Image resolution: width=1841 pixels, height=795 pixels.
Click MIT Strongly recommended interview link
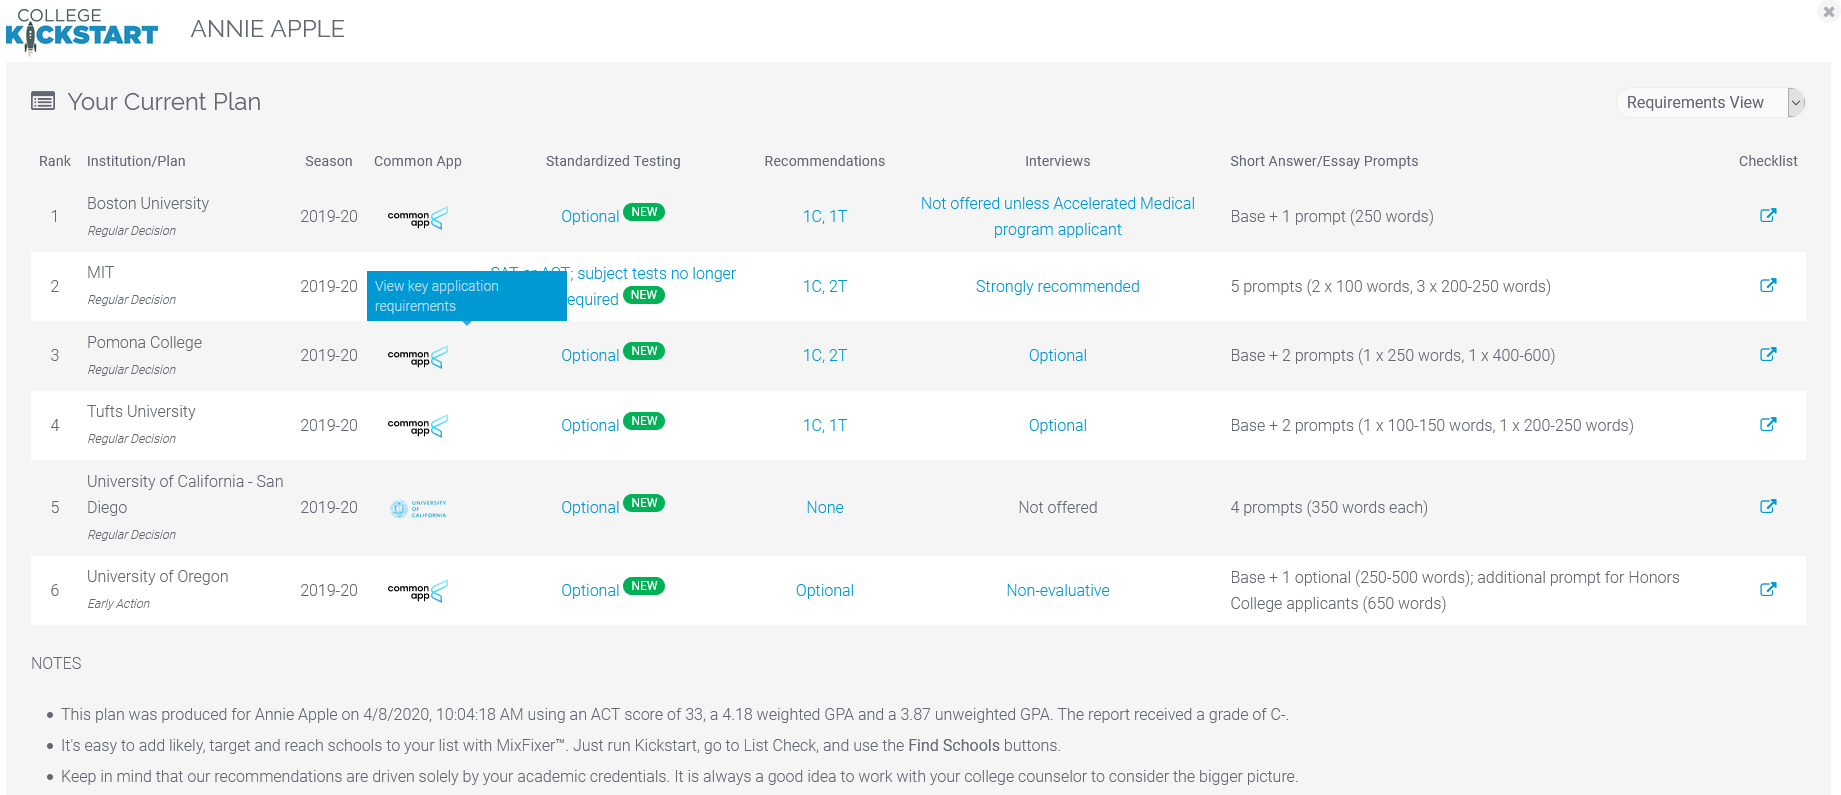(1057, 286)
